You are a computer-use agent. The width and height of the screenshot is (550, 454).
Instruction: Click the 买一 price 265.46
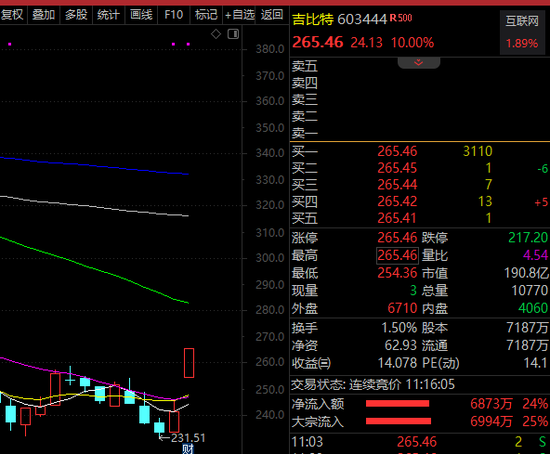397,151
